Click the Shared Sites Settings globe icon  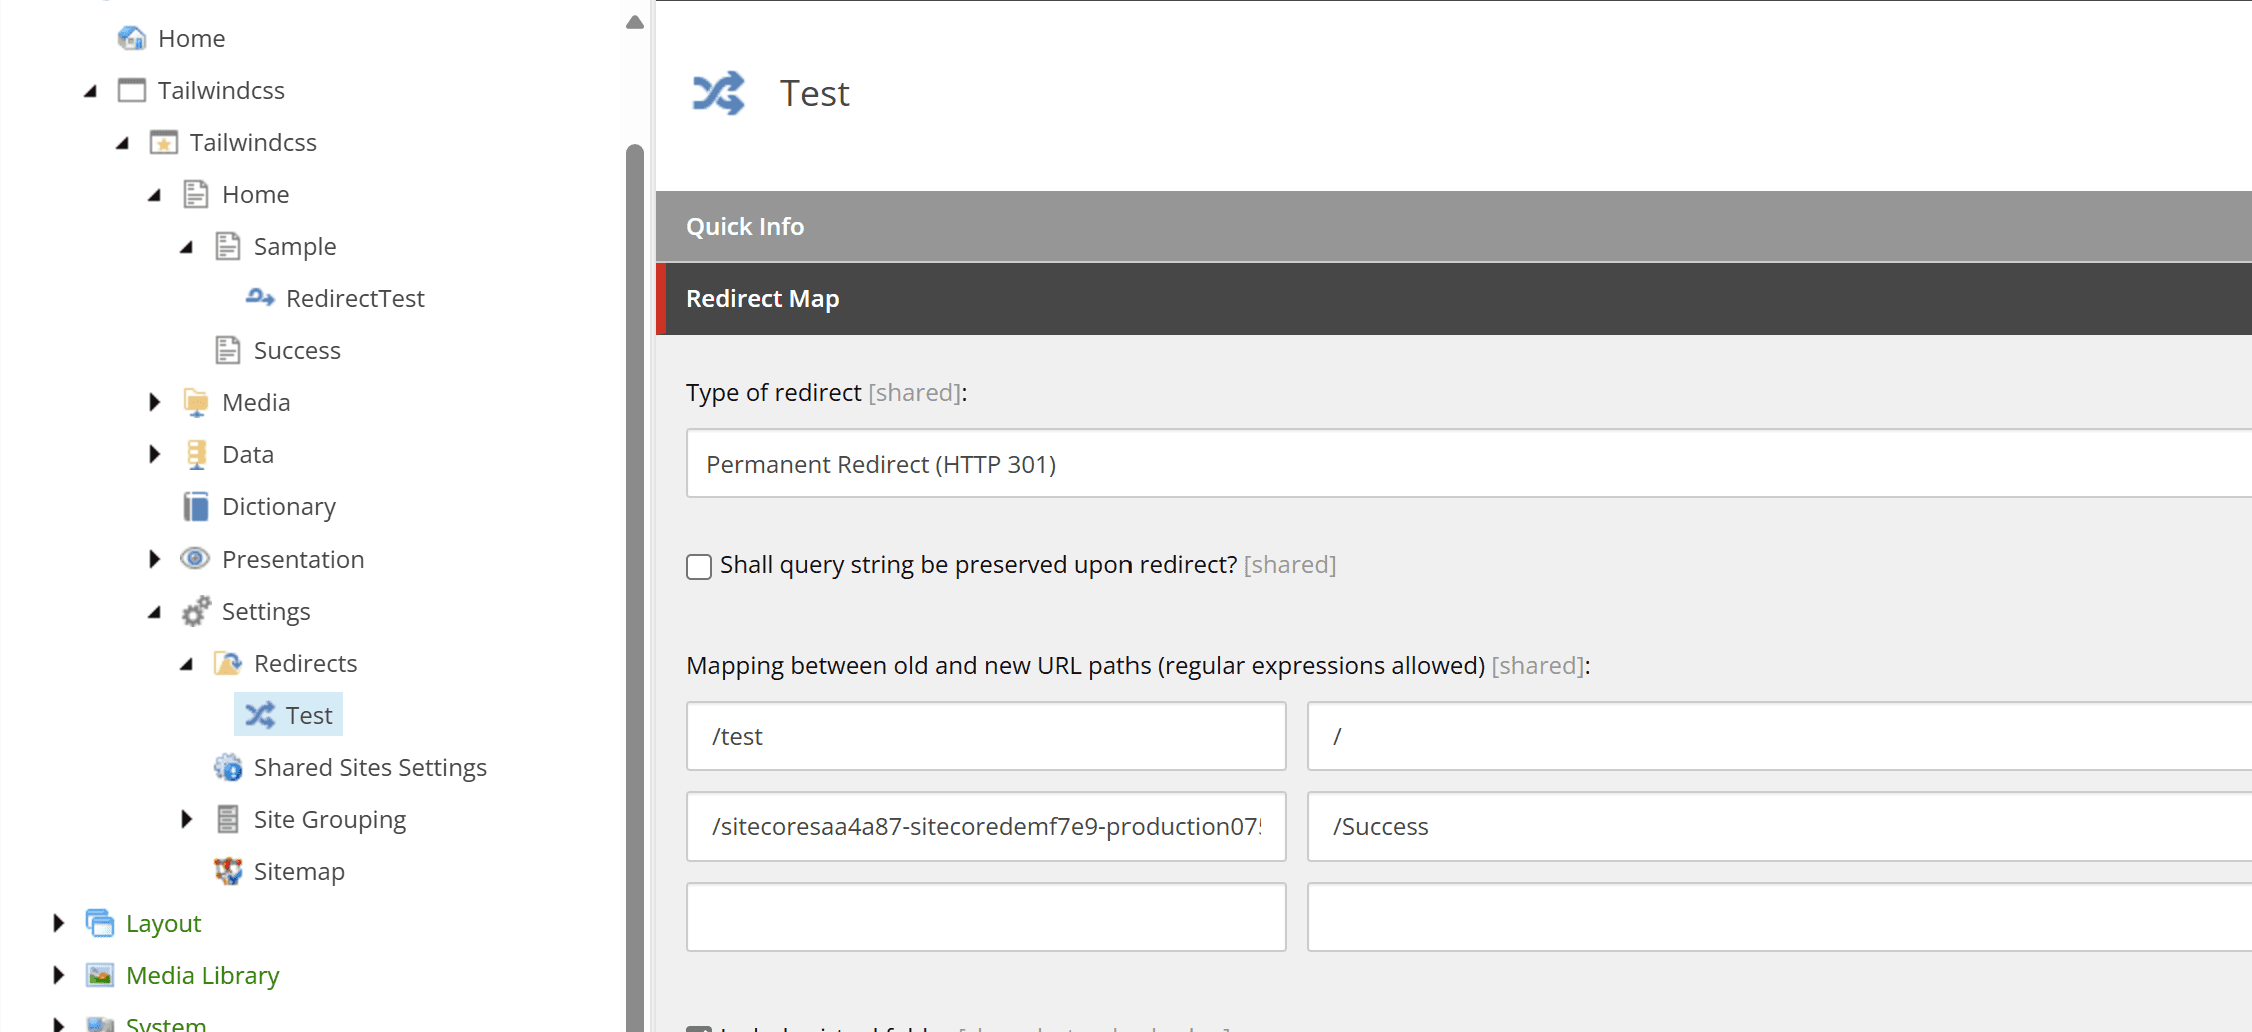(x=228, y=767)
